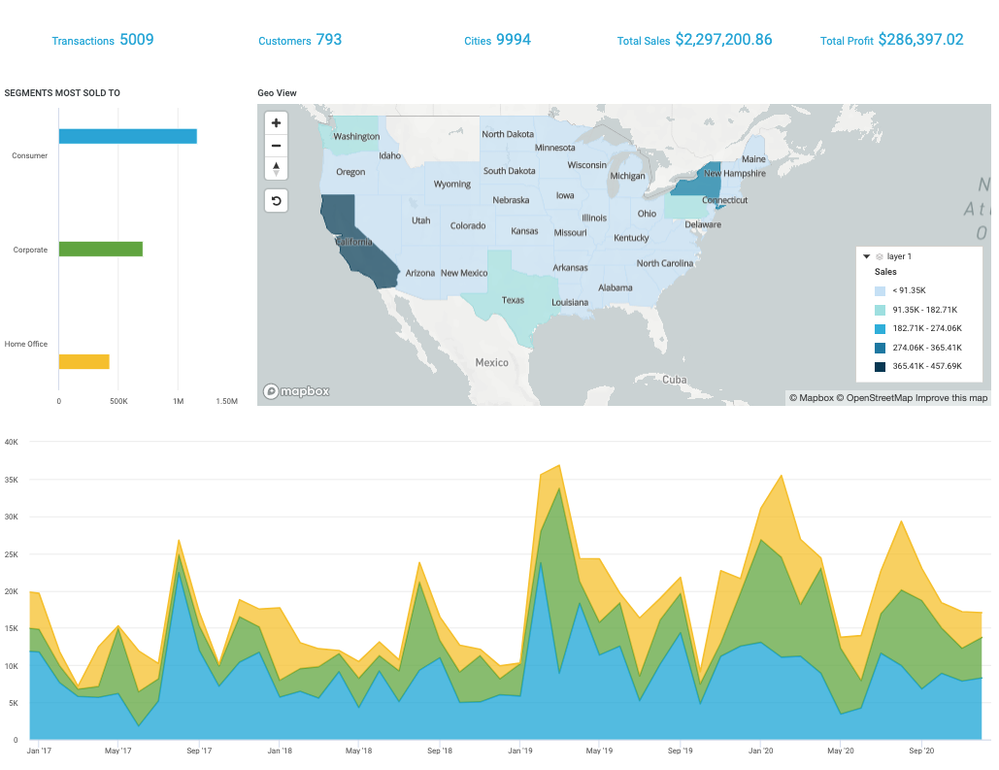Viewport: 999px width, 770px height.
Task: Select the blue Consumer segment bar
Action: tap(127, 137)
